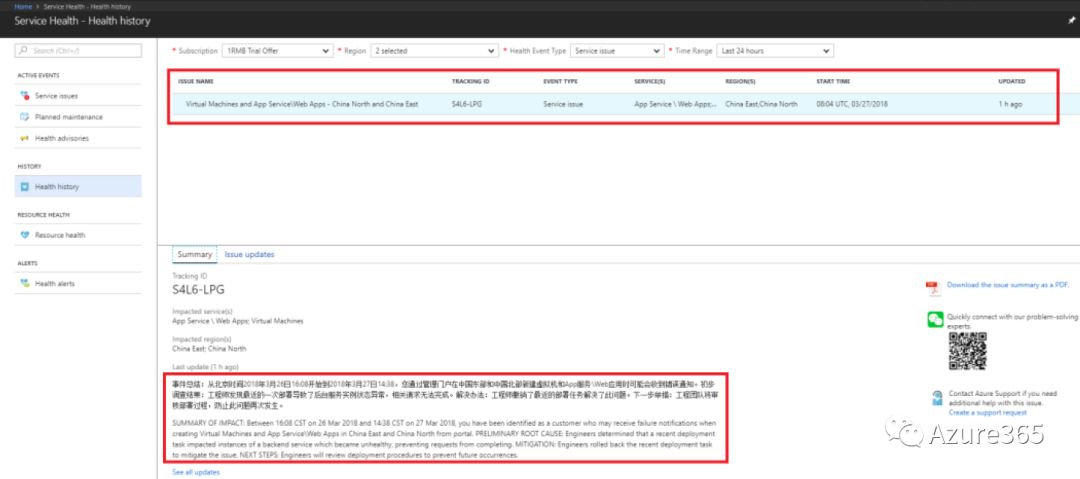
Task: Click the Resource health heart icon
Action: click(25, 235)
